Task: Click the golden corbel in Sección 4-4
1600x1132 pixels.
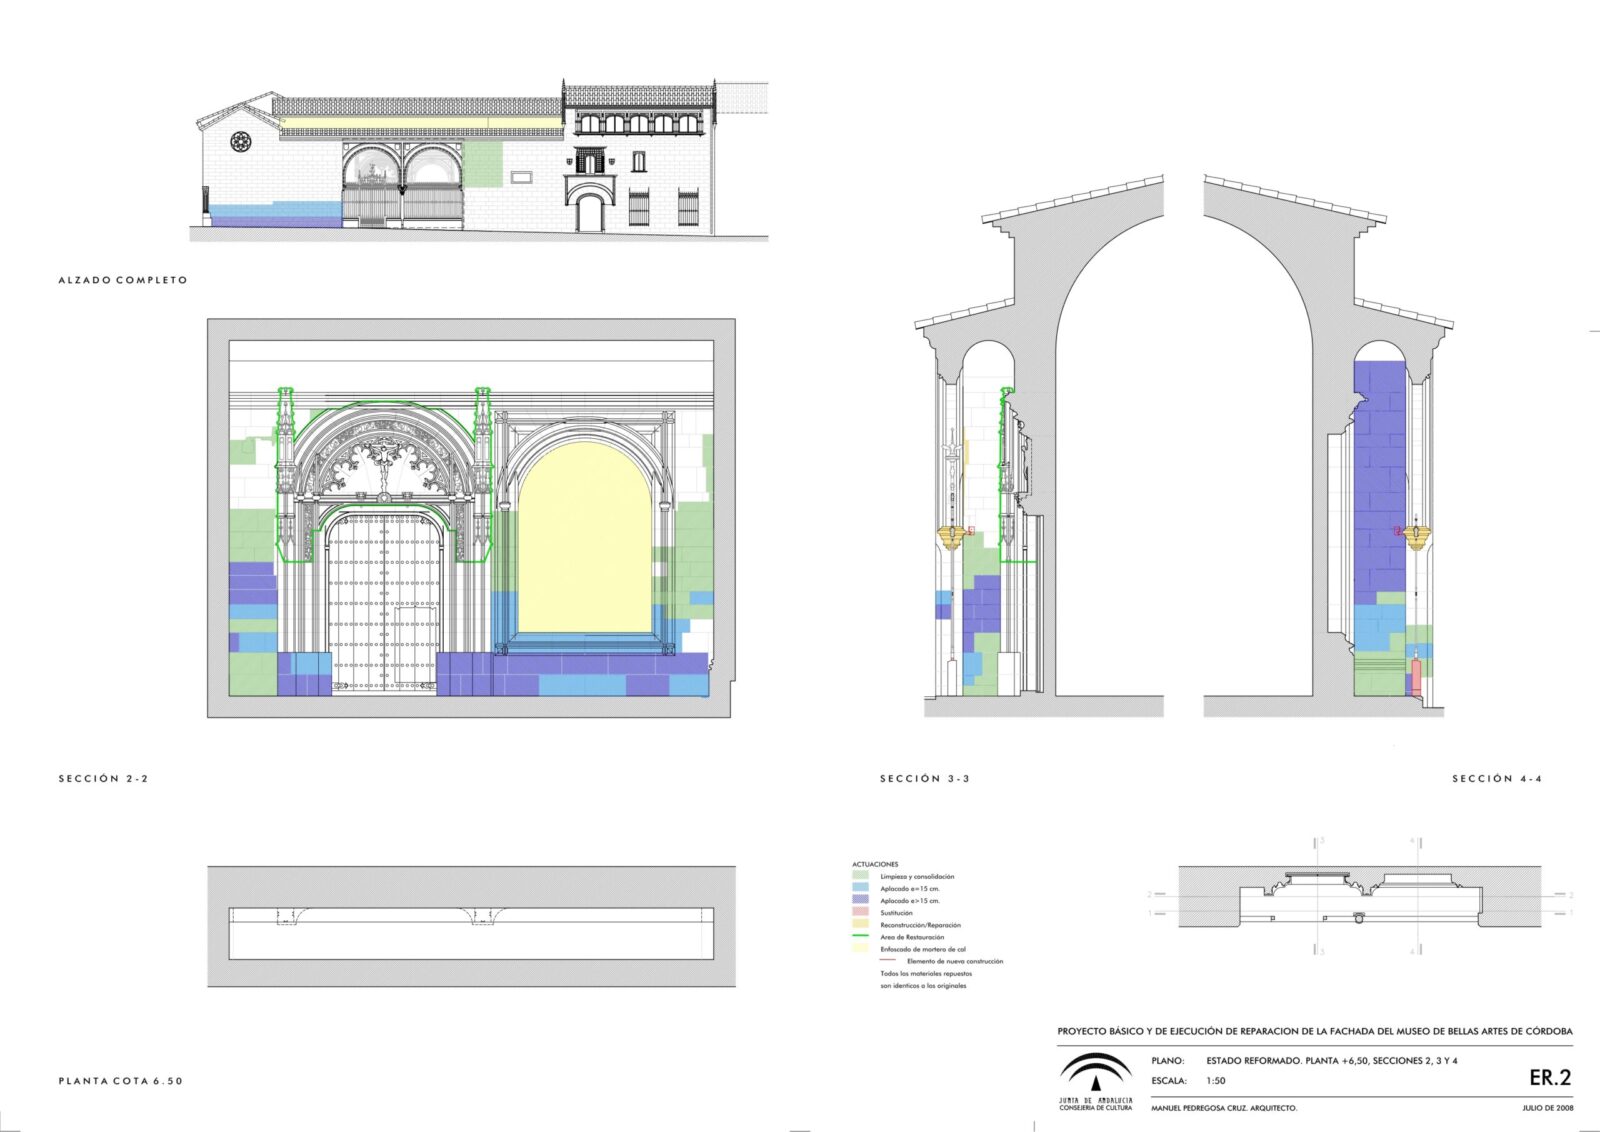Action: [1416, 535]
